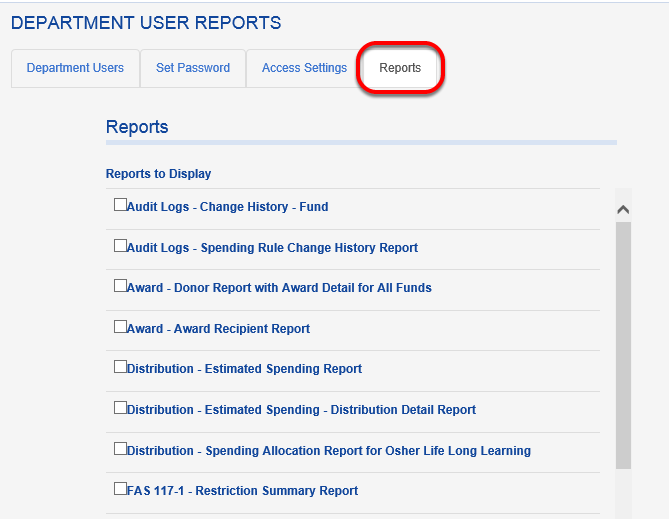Click 'Award - Award Recipient Report' label

[218, 329]
